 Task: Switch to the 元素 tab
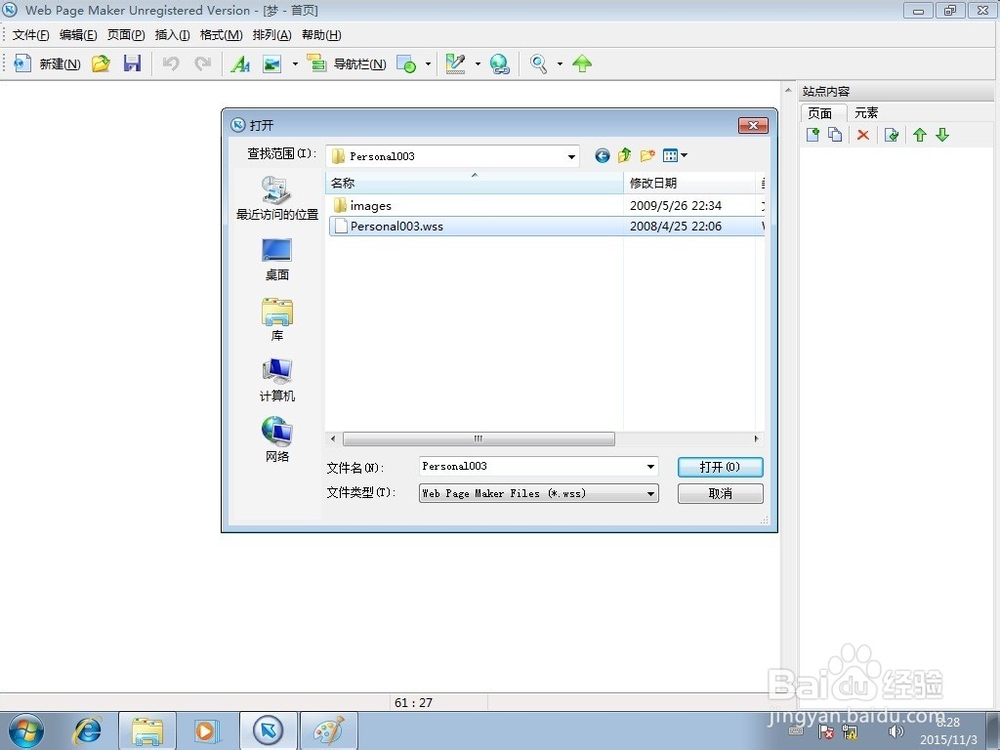pyautogui.click(x=866, y=113)
